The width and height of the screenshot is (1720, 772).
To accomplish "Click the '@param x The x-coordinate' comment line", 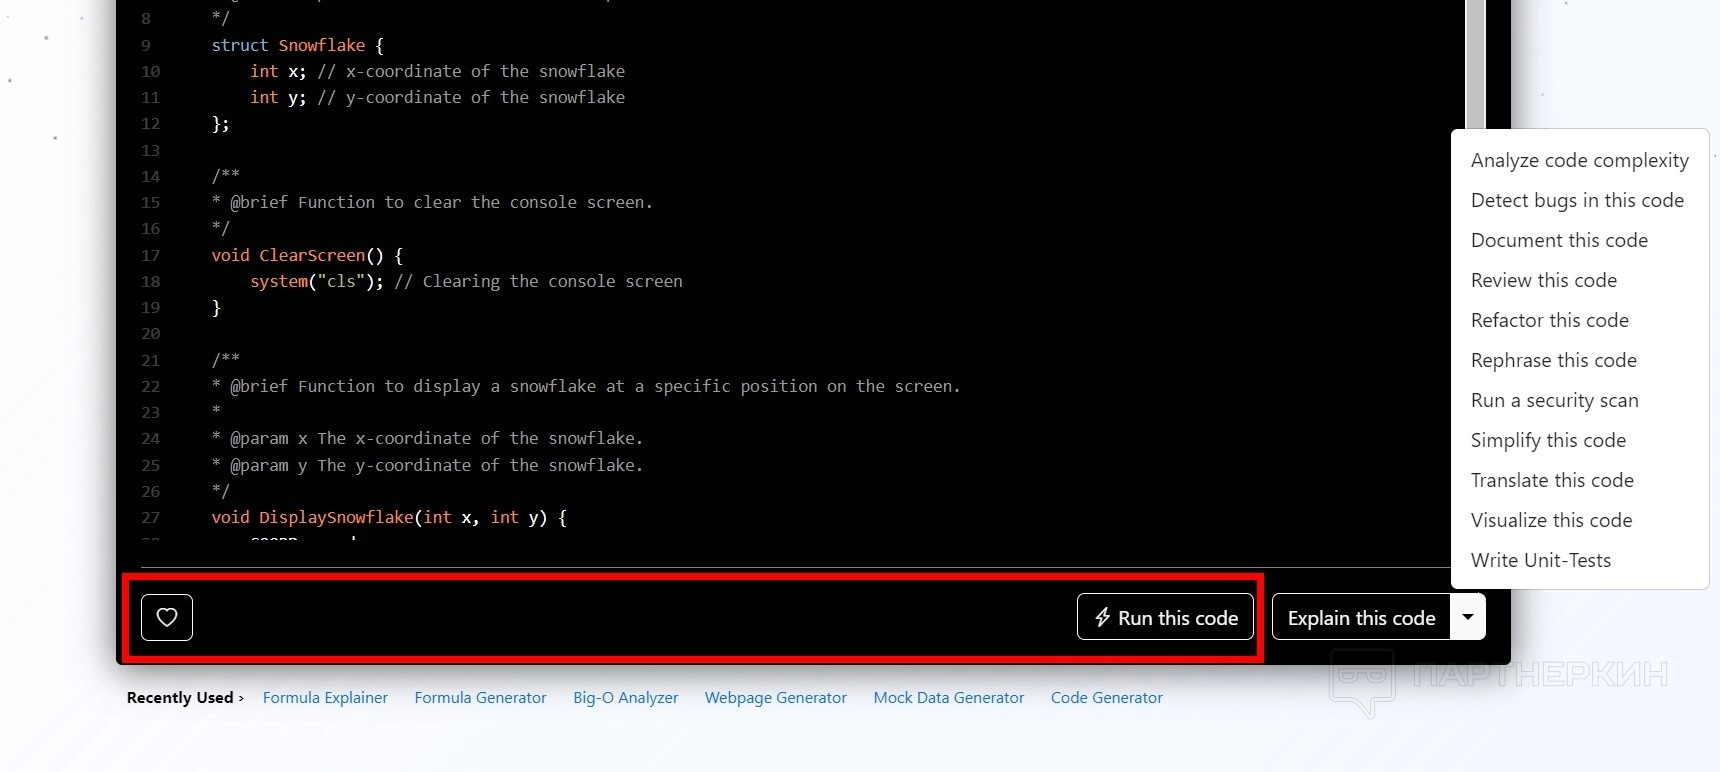I will coord(427,438).
